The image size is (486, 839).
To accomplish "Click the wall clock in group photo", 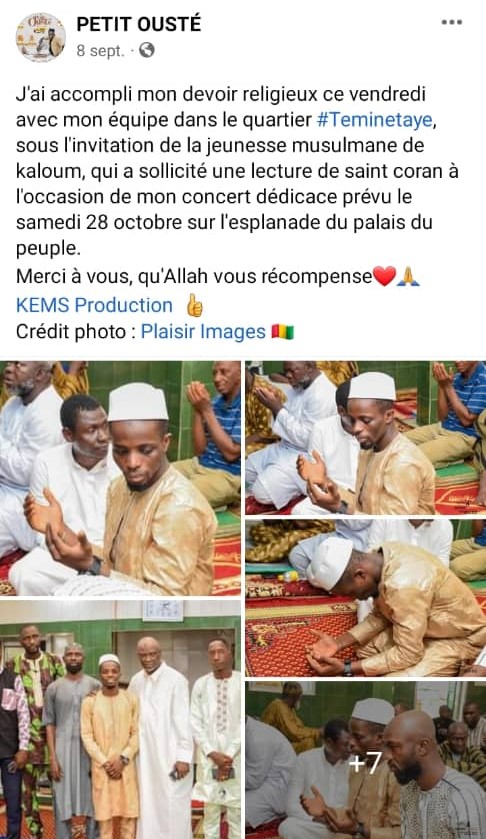I will (x=163, y=611).
